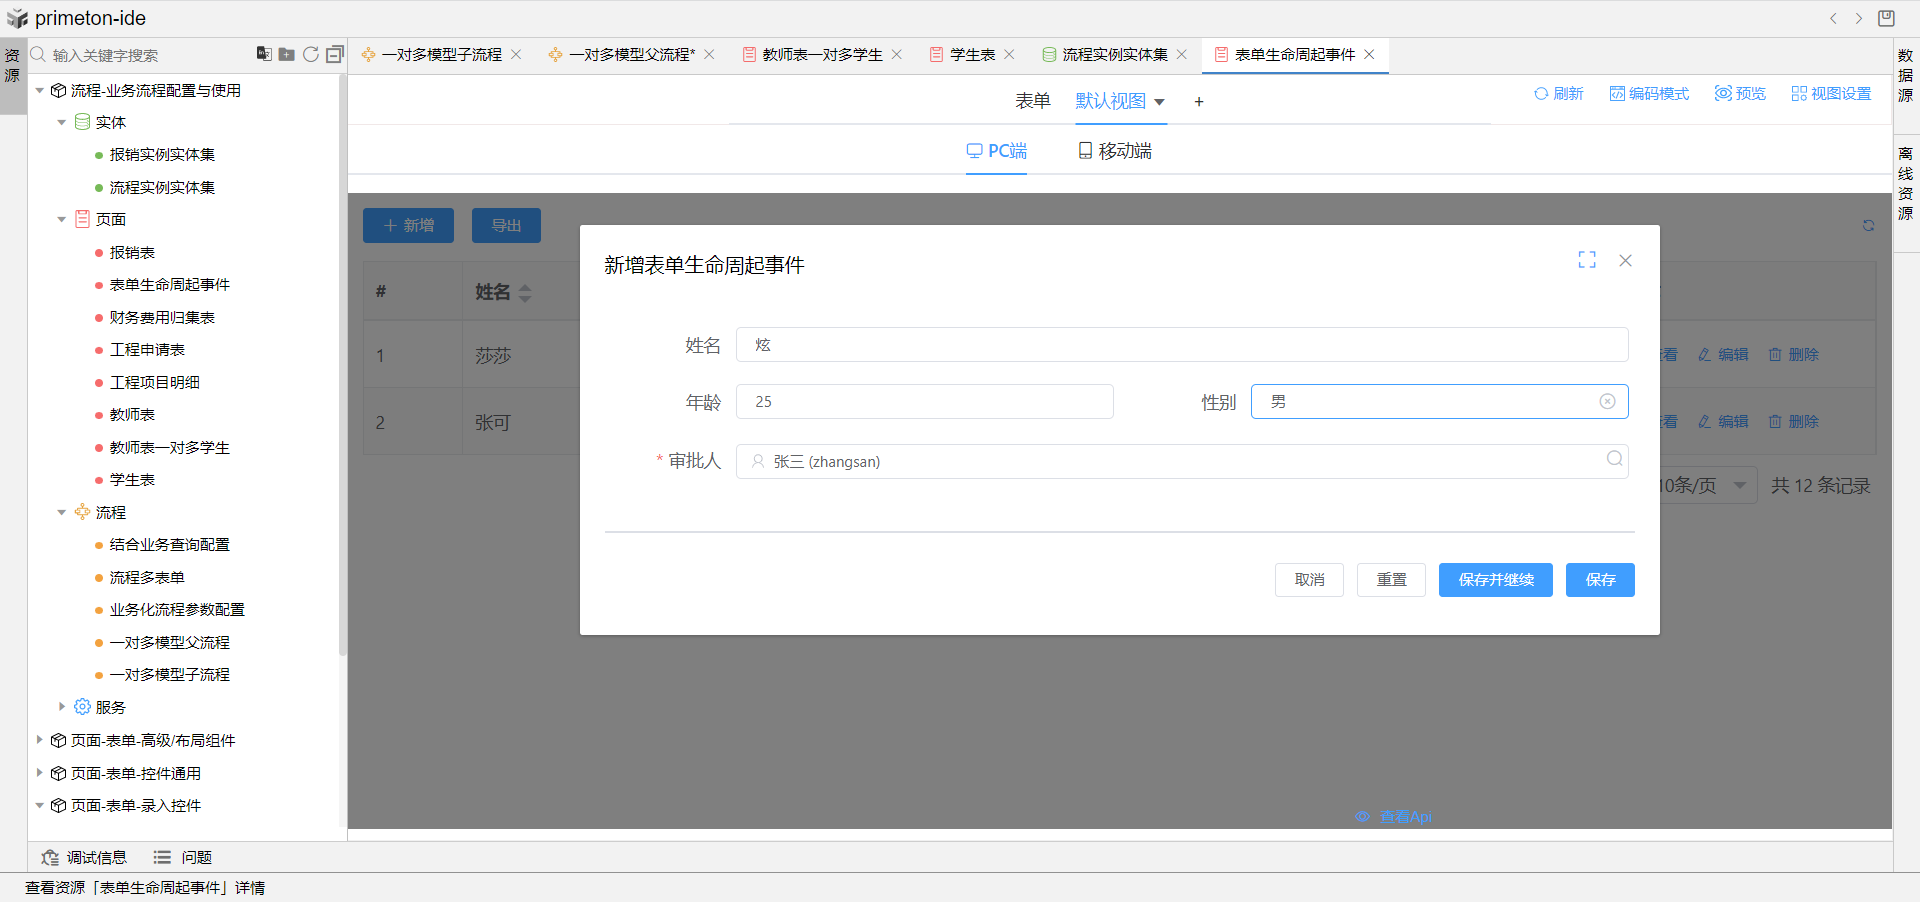Switch to the 移动端 tab
This screenshot has width=1920, height=902.
tap(1114, 151)
